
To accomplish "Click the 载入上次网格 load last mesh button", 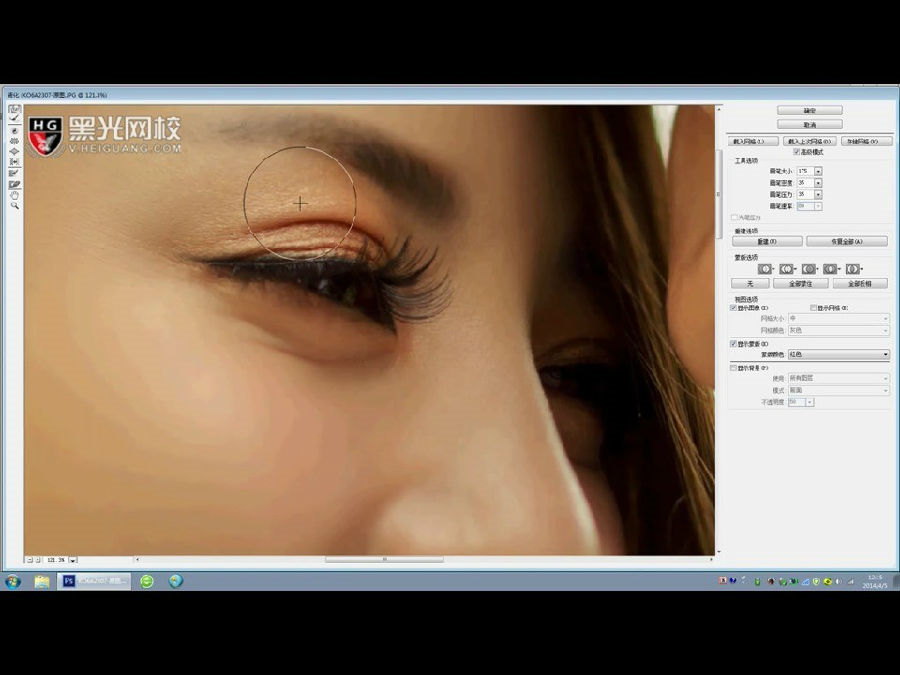I will click(x=809, y=141).
